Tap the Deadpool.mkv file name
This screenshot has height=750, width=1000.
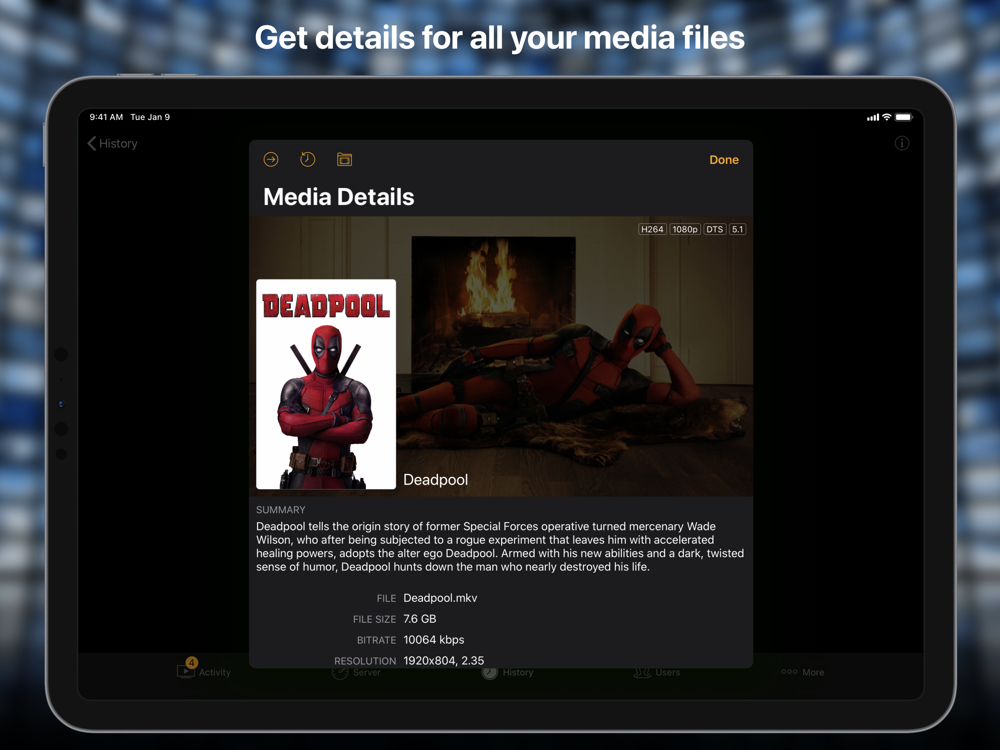[440, 598]
